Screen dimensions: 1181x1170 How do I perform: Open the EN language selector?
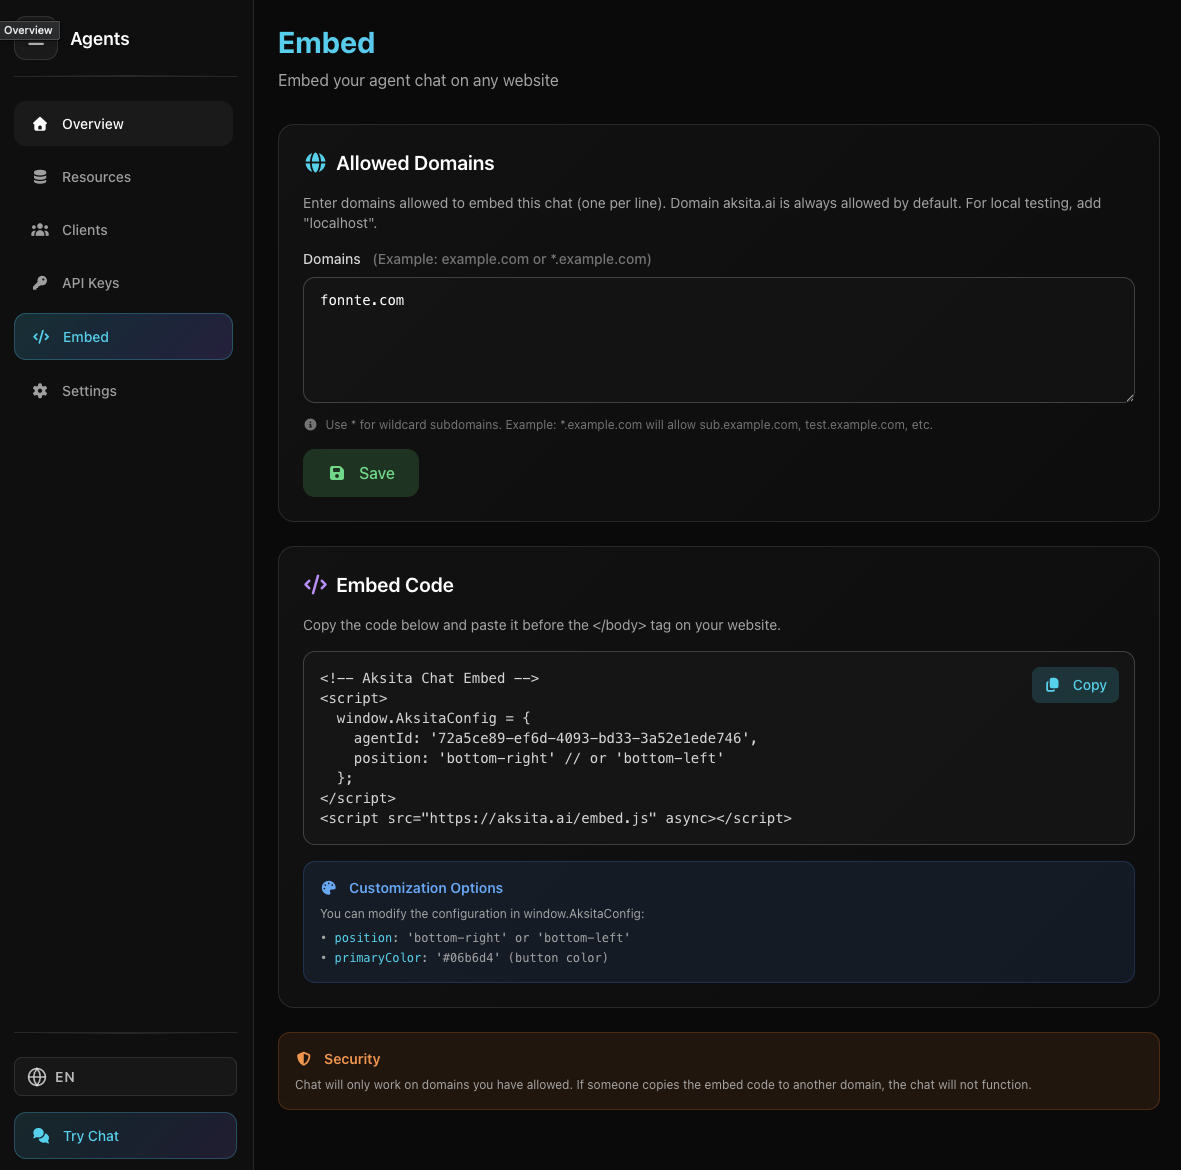(x=125, y=1077)
